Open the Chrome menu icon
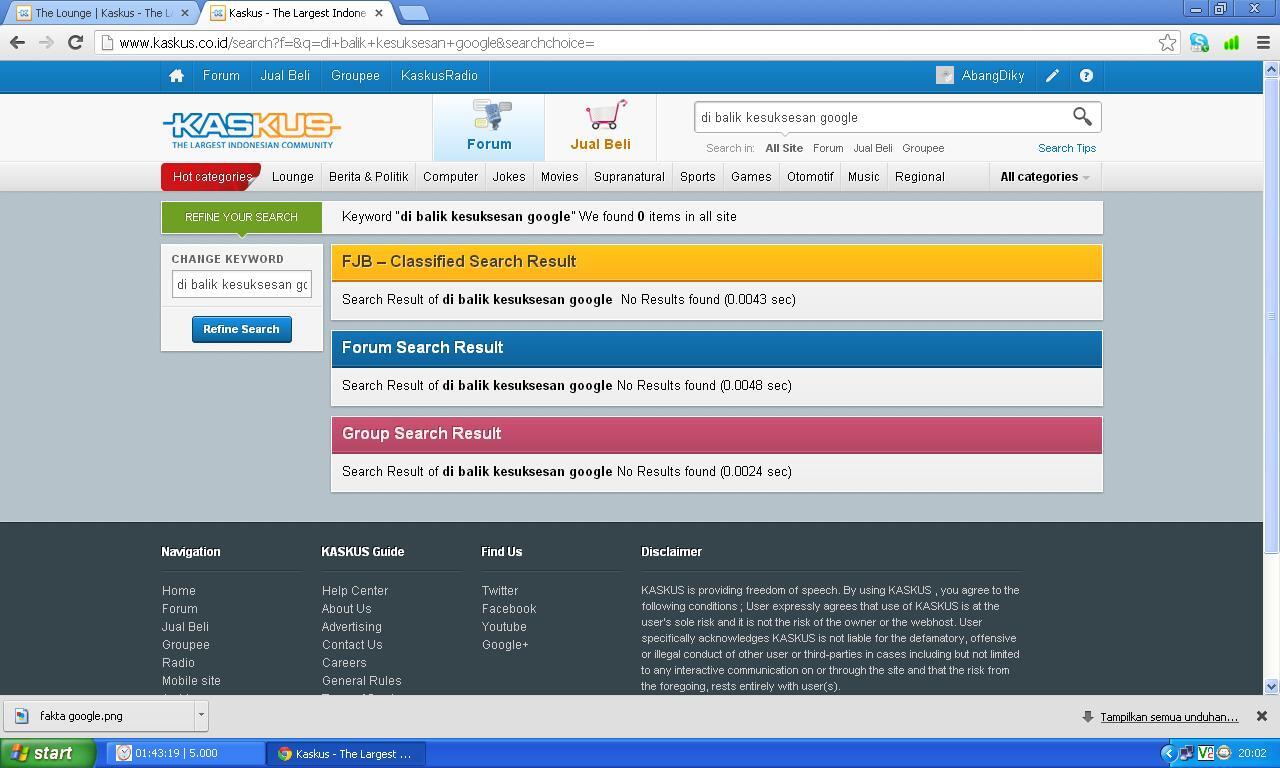The image size is (1280, 768). 1262,43
